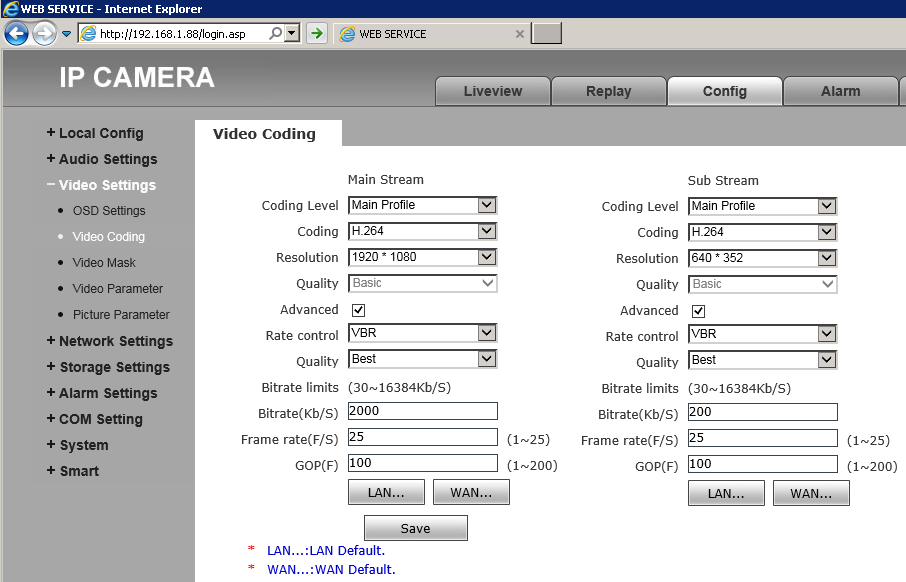
Task: Open Sub Stream Coding H.264 dropdown
Action: pyautogui.click(x=762, y=232)
